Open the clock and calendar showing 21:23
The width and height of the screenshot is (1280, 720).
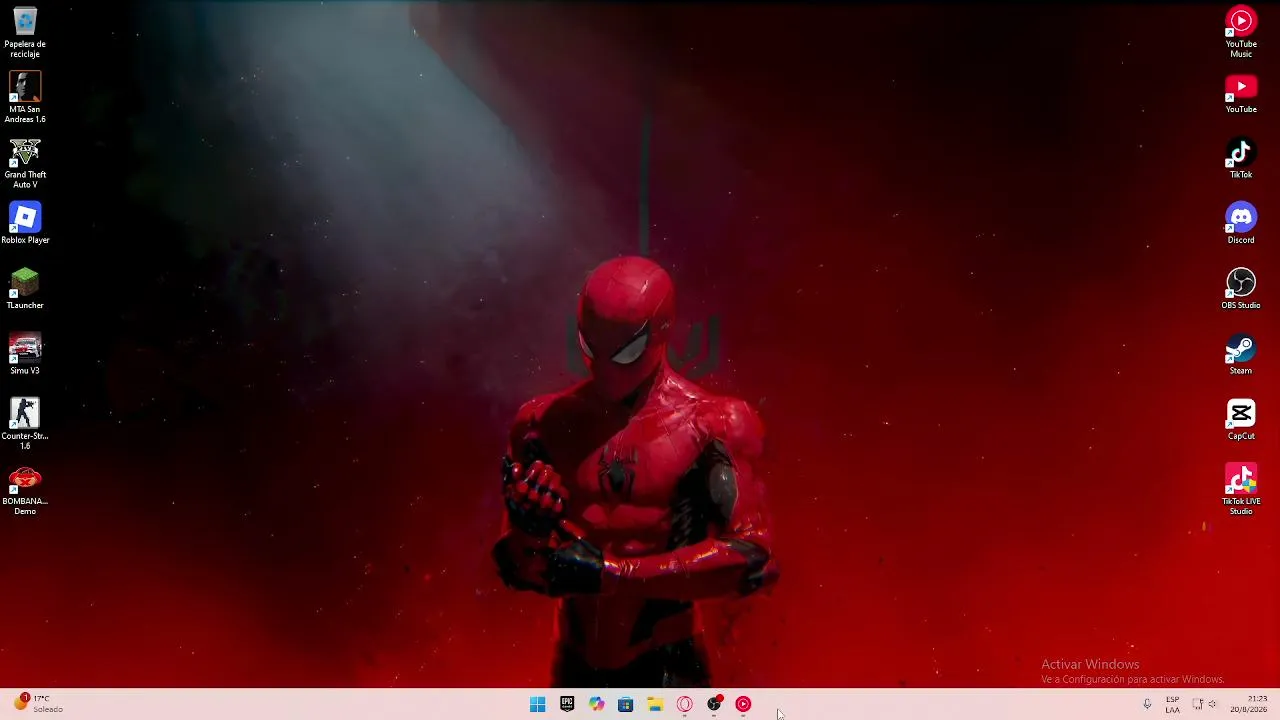click(1249, 704)
